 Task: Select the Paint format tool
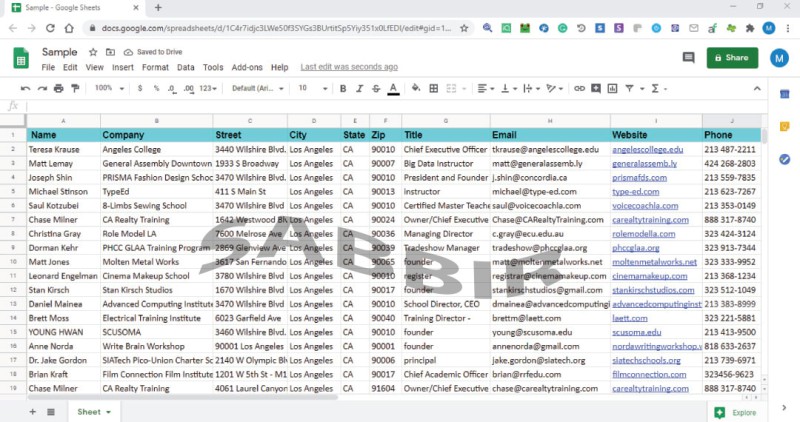click(x=76, y=89)
